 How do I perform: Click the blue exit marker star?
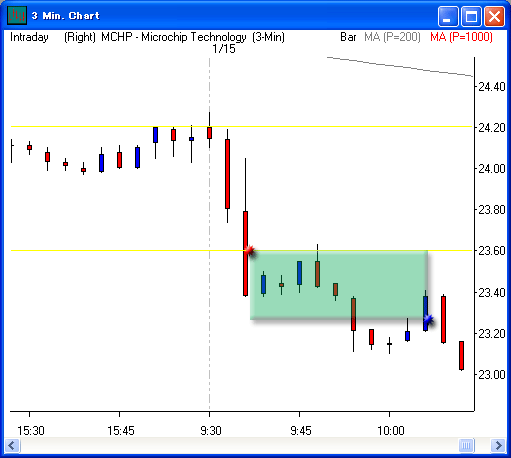click(428, 320)
